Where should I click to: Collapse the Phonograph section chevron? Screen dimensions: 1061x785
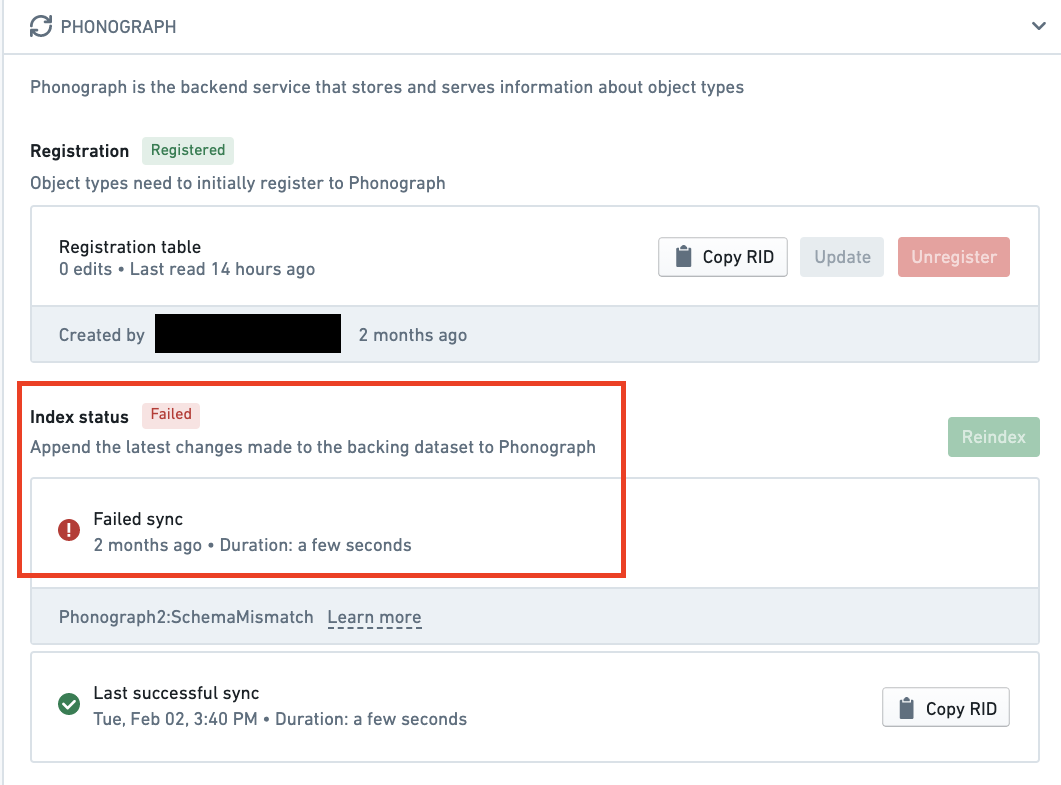point(1039,26)
